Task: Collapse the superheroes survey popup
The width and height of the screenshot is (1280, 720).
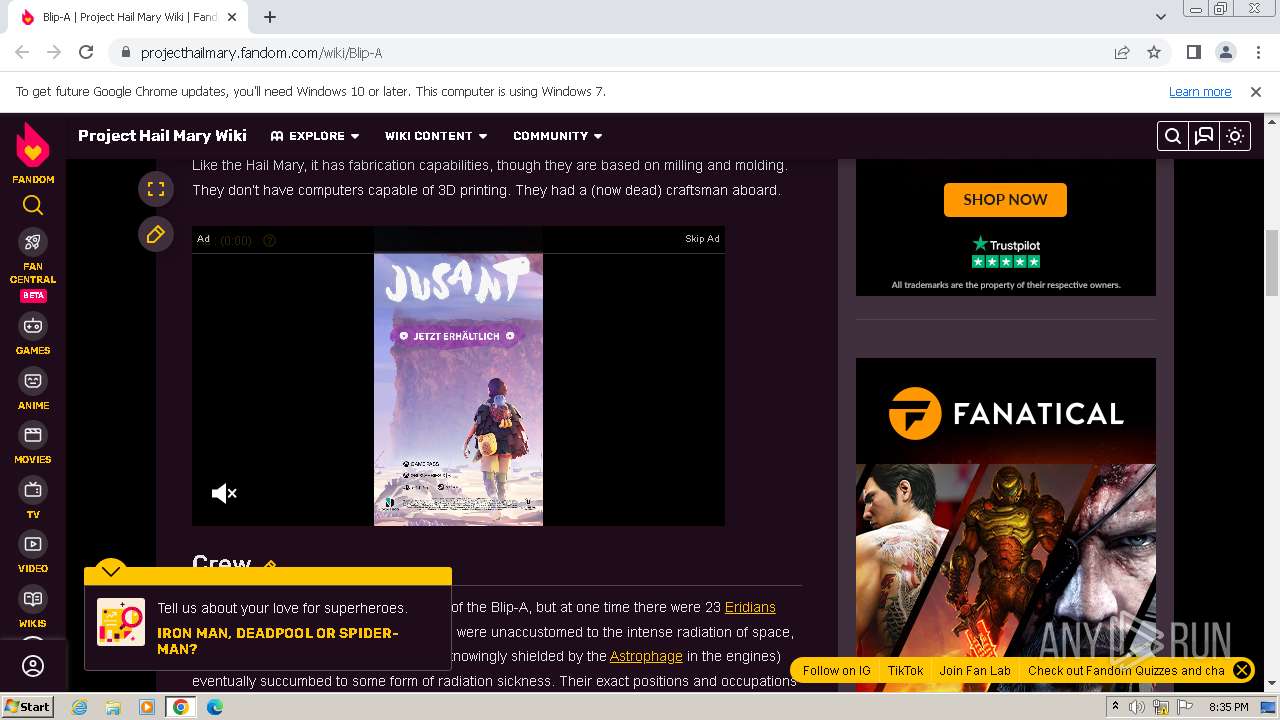Action: pyautogui.click(x=111, y=570)
